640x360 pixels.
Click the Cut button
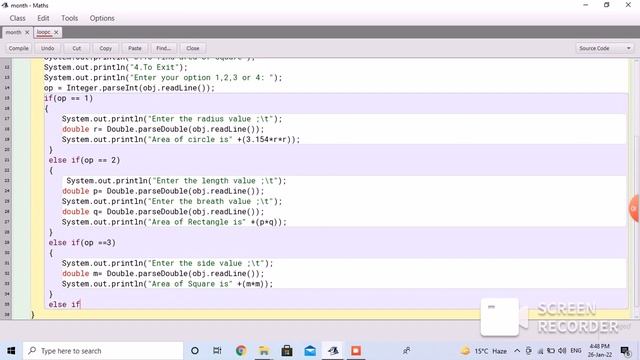[x=77, y=48]
